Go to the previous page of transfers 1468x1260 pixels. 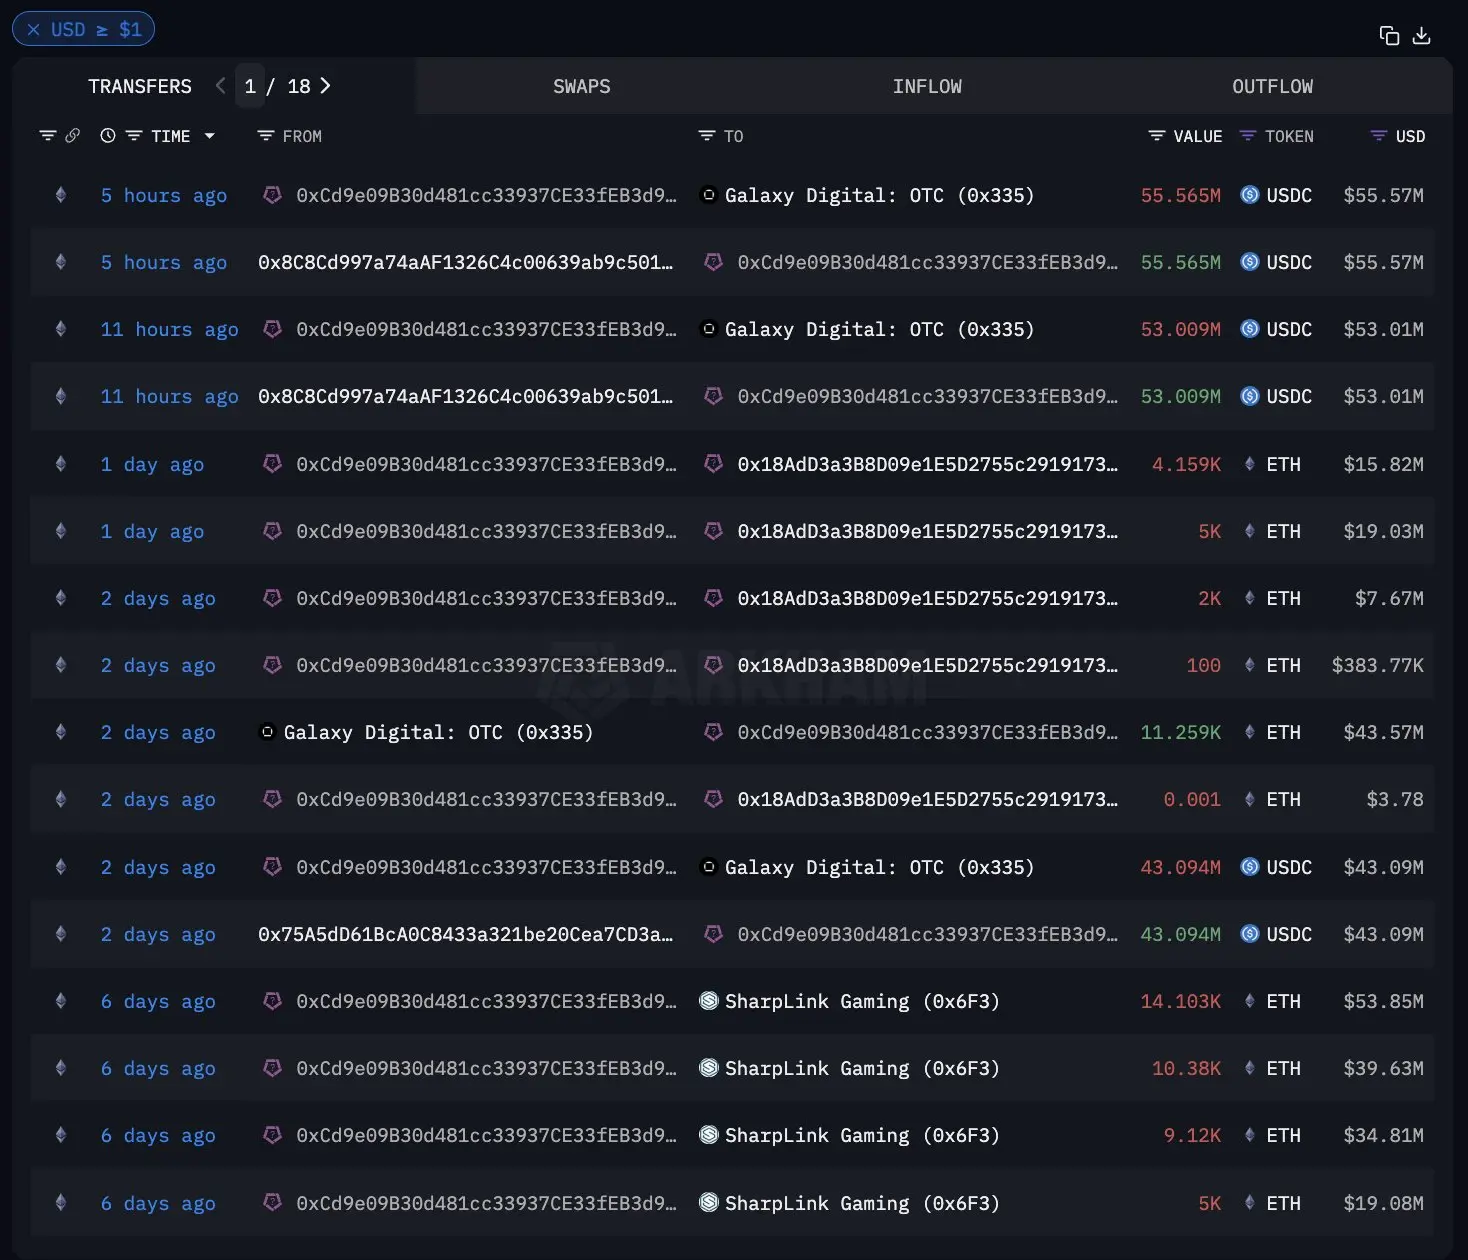(x=220, y=86)
